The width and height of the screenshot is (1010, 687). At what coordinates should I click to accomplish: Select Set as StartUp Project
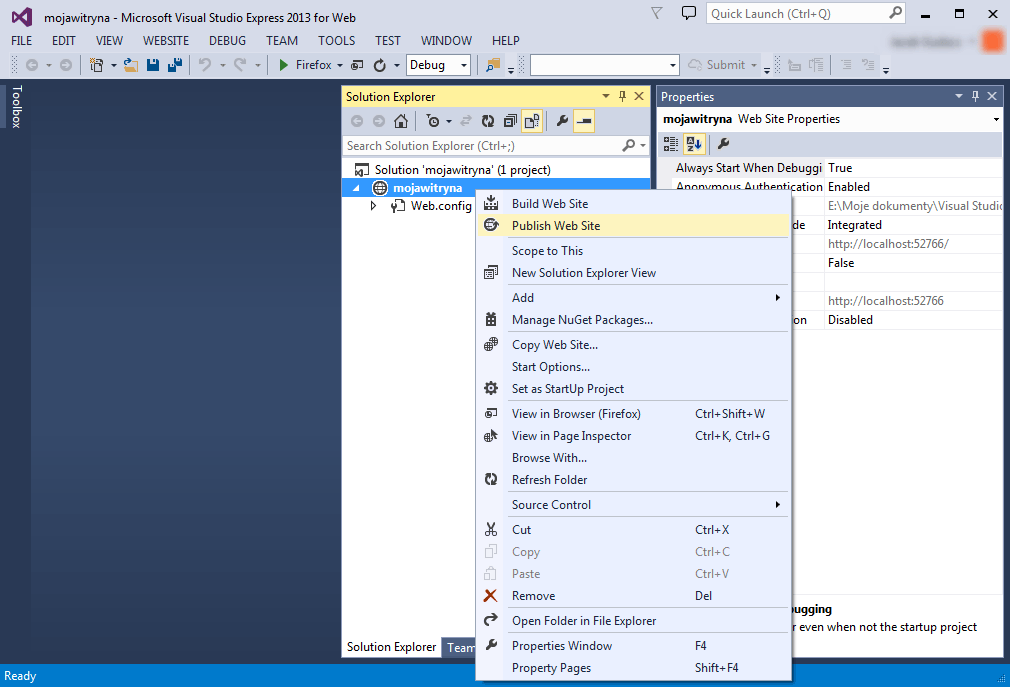(x=633, y=389)
